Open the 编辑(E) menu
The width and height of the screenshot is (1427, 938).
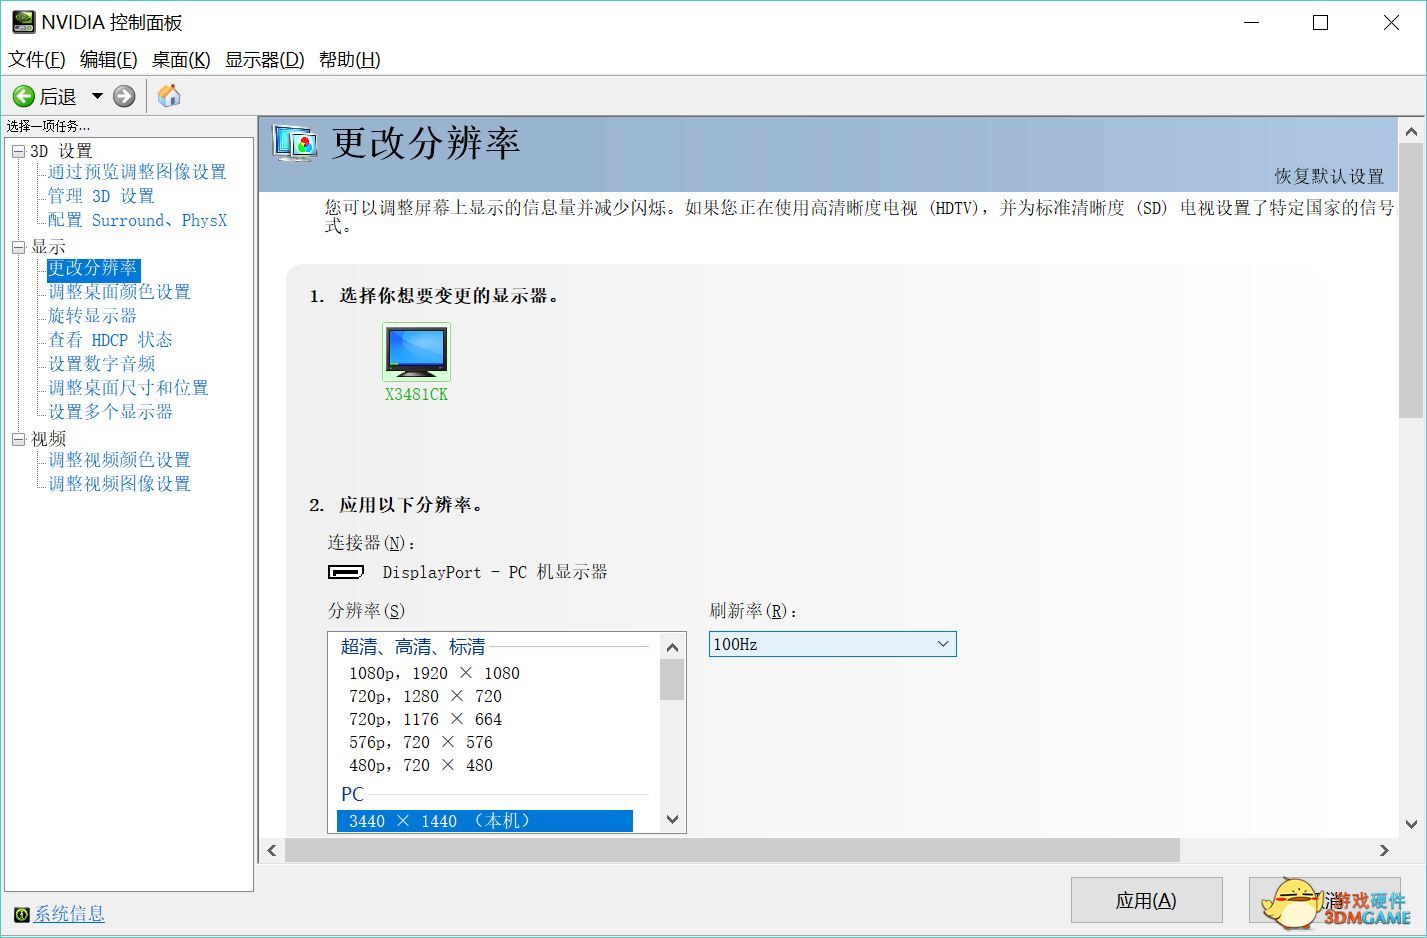tap(109, 60)
